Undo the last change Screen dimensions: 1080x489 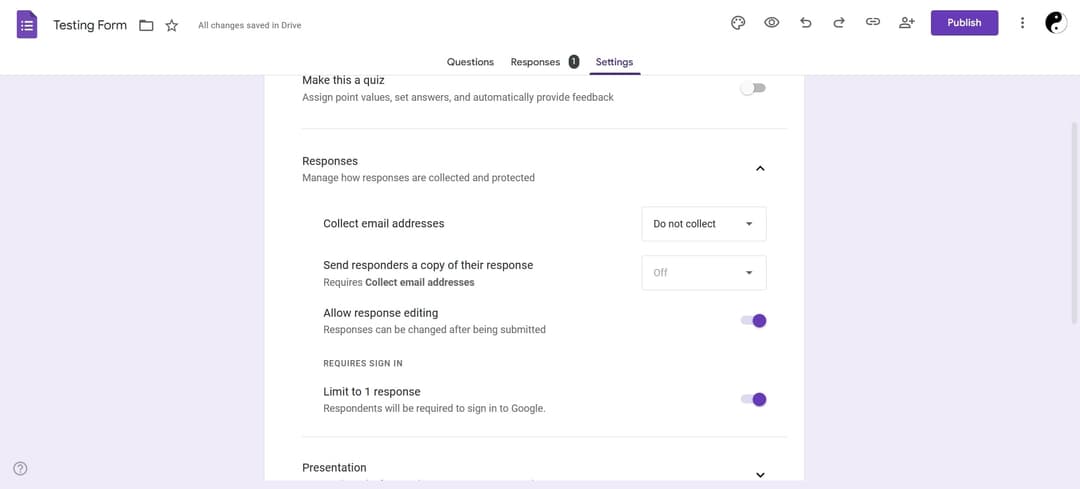805,23
